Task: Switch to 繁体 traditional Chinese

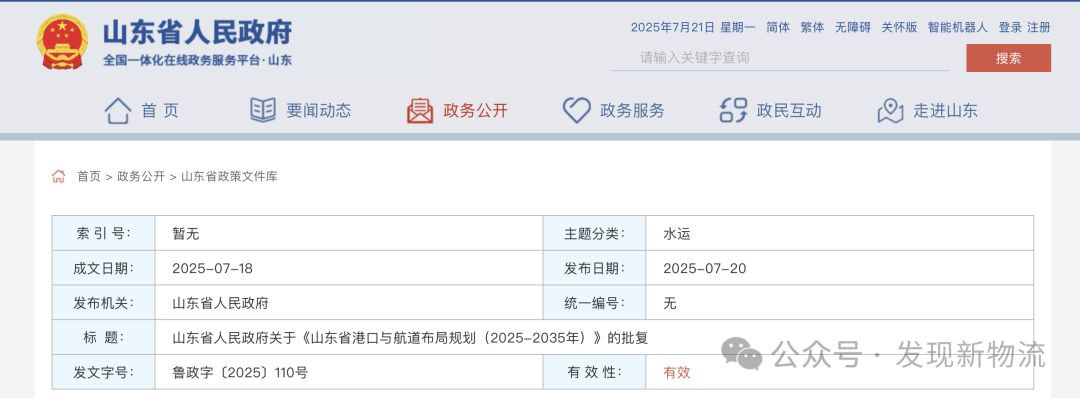Action: click(812, 28)
